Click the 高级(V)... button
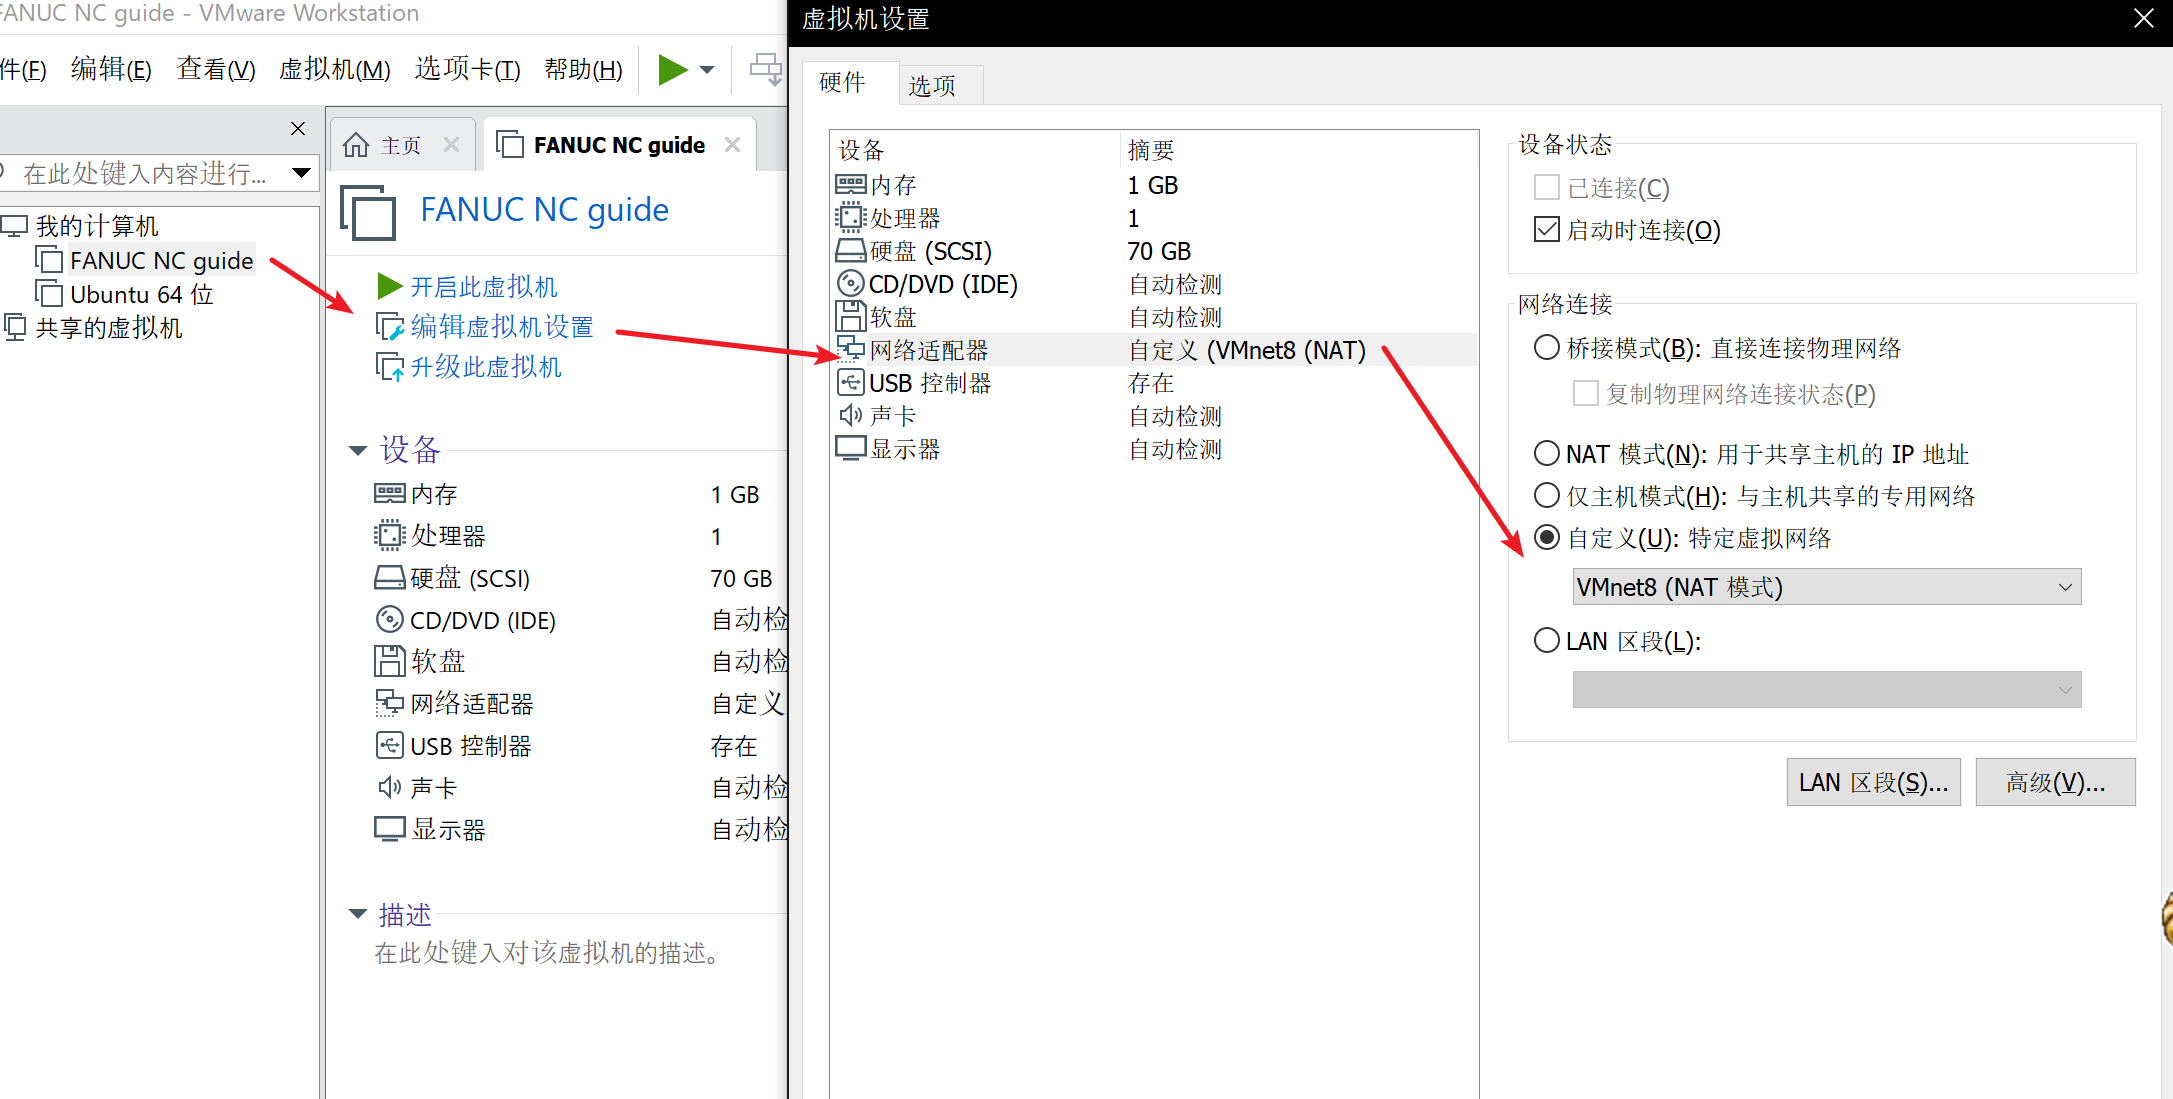 (2054, 782)
